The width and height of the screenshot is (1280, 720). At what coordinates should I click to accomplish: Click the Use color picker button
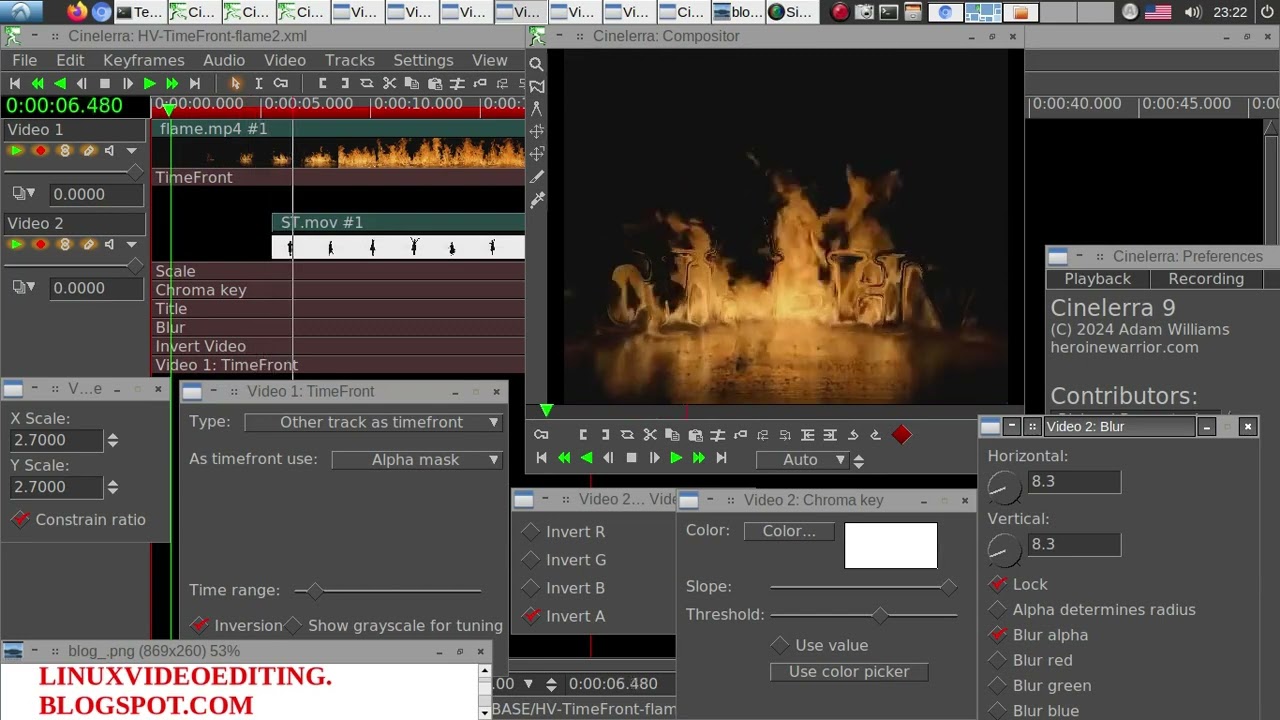(849, 672)
